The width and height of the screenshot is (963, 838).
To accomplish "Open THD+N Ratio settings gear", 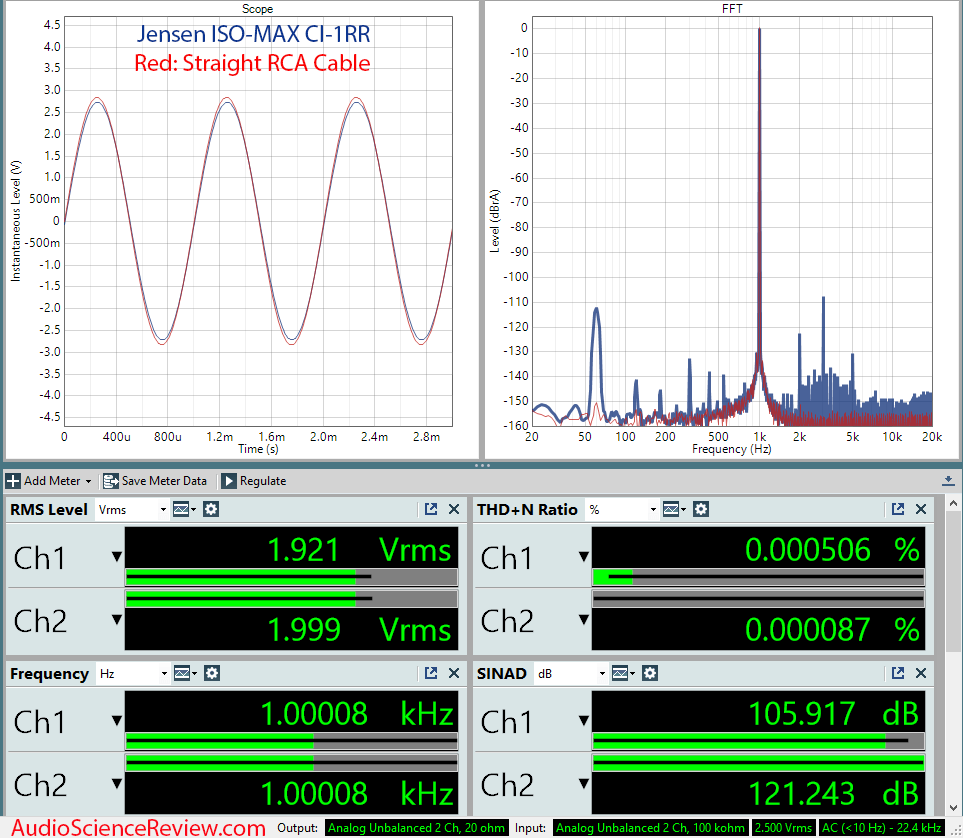I will [701, 509].
